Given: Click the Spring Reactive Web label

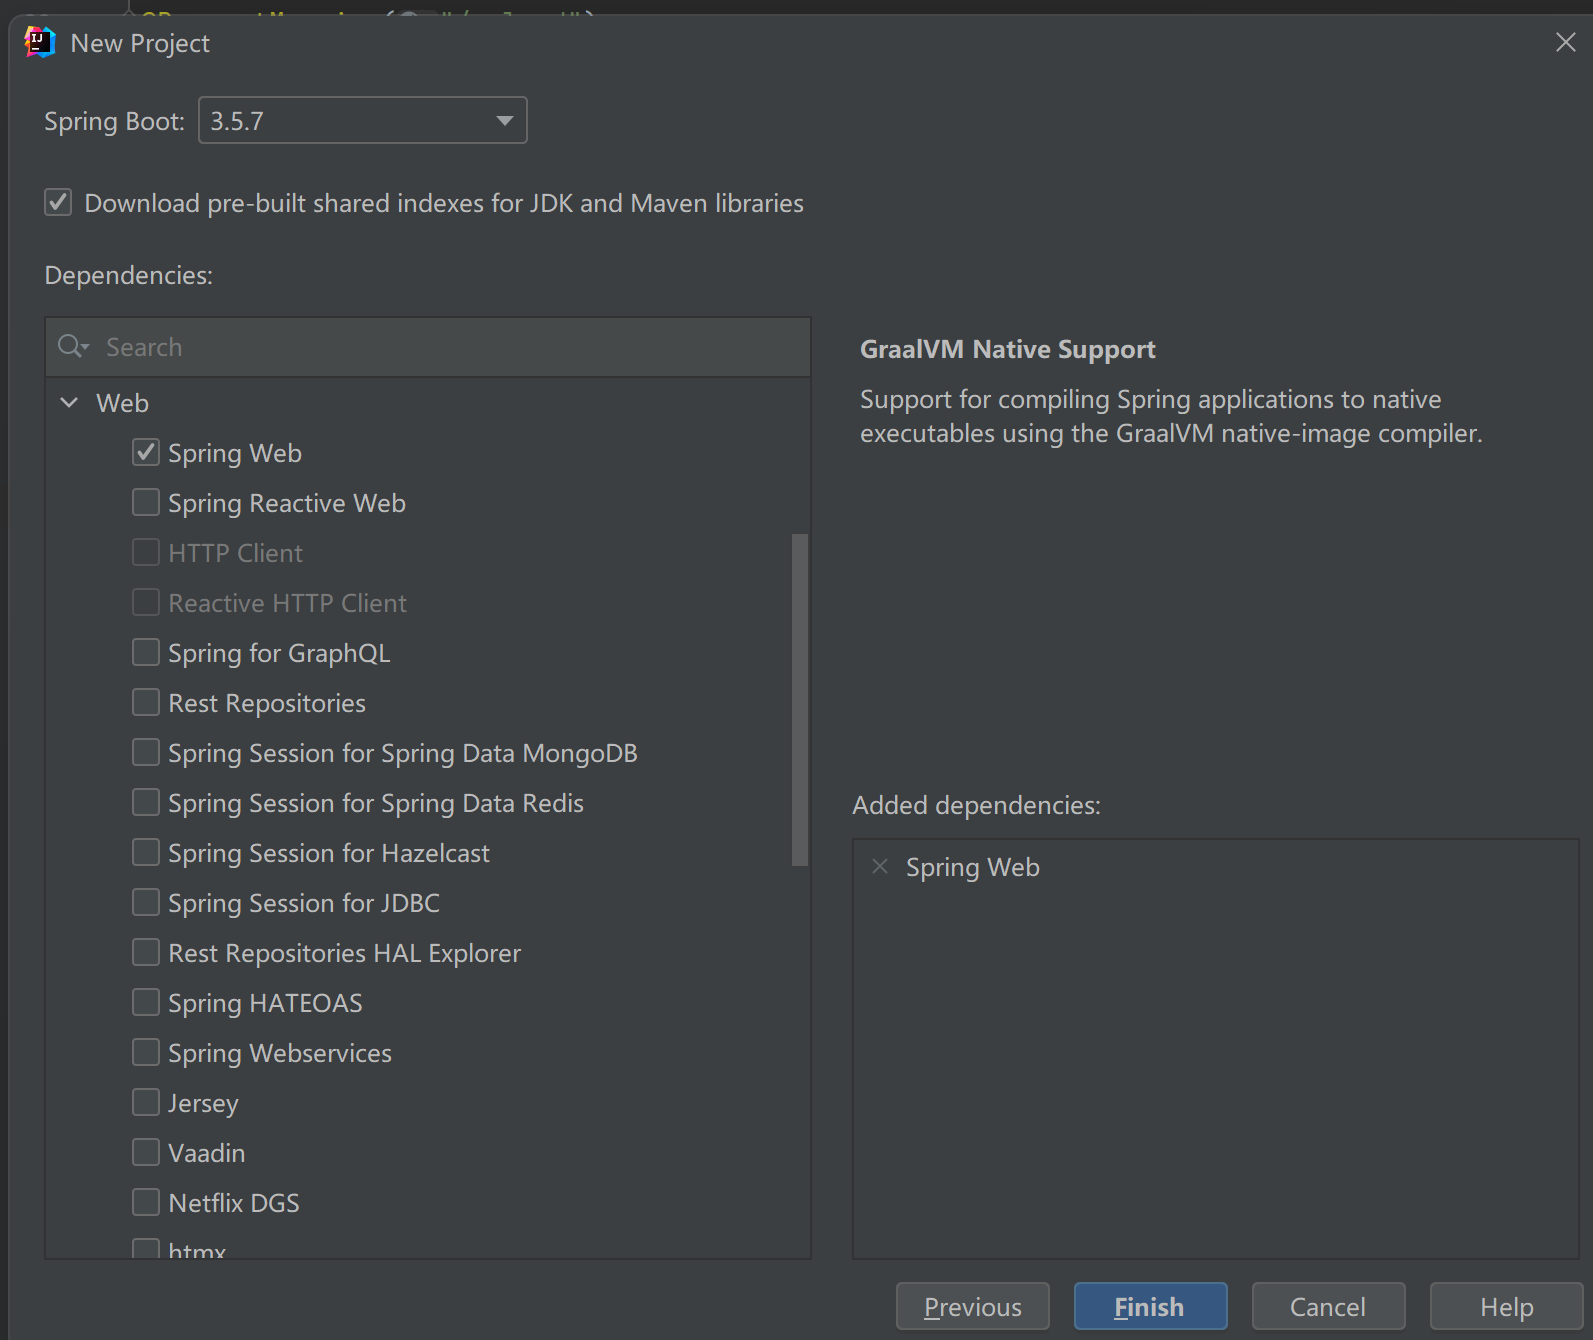Looking at the screenshot, I should (287, 503).
